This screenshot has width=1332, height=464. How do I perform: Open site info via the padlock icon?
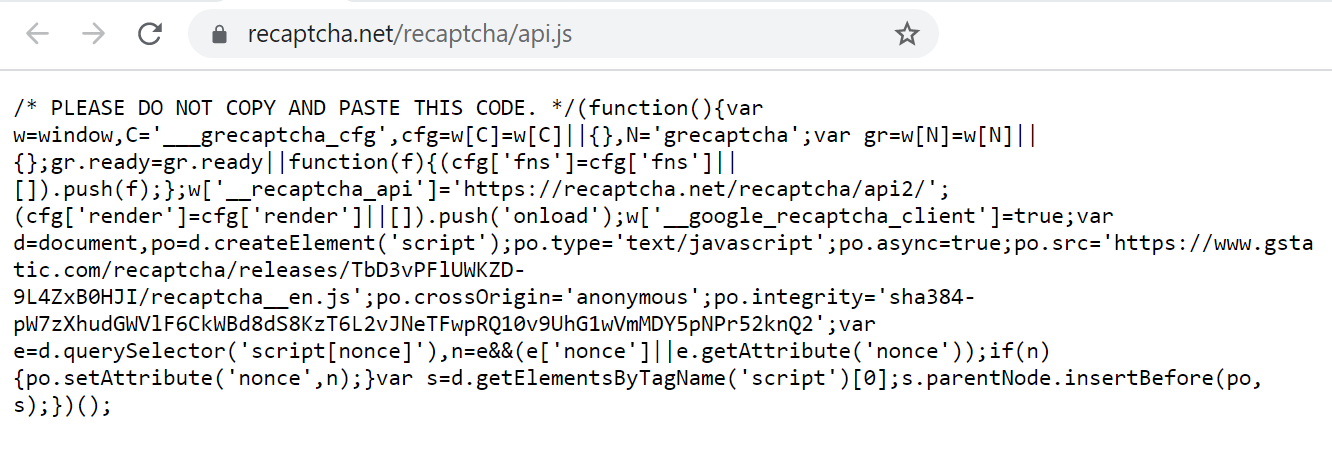(x=220, y=34)
